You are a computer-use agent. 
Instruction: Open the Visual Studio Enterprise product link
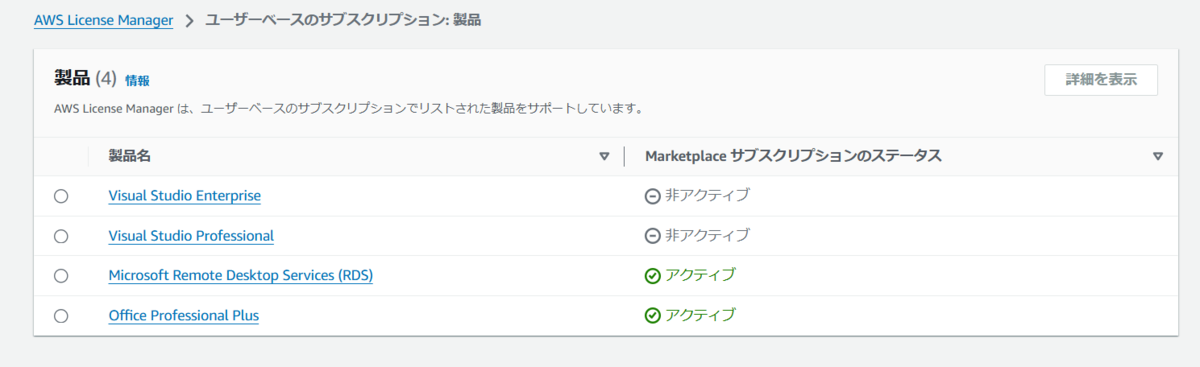pos(185,196)
